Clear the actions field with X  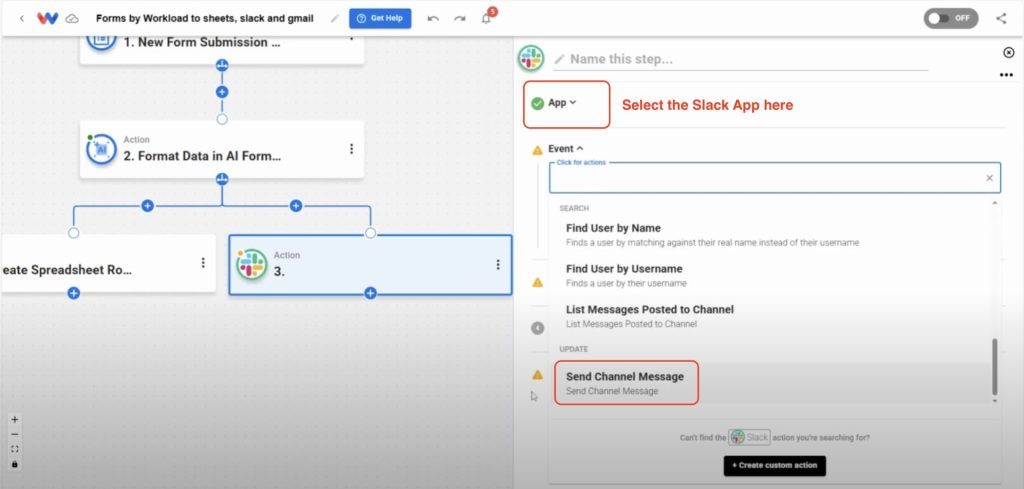click(x=989, y=178)
